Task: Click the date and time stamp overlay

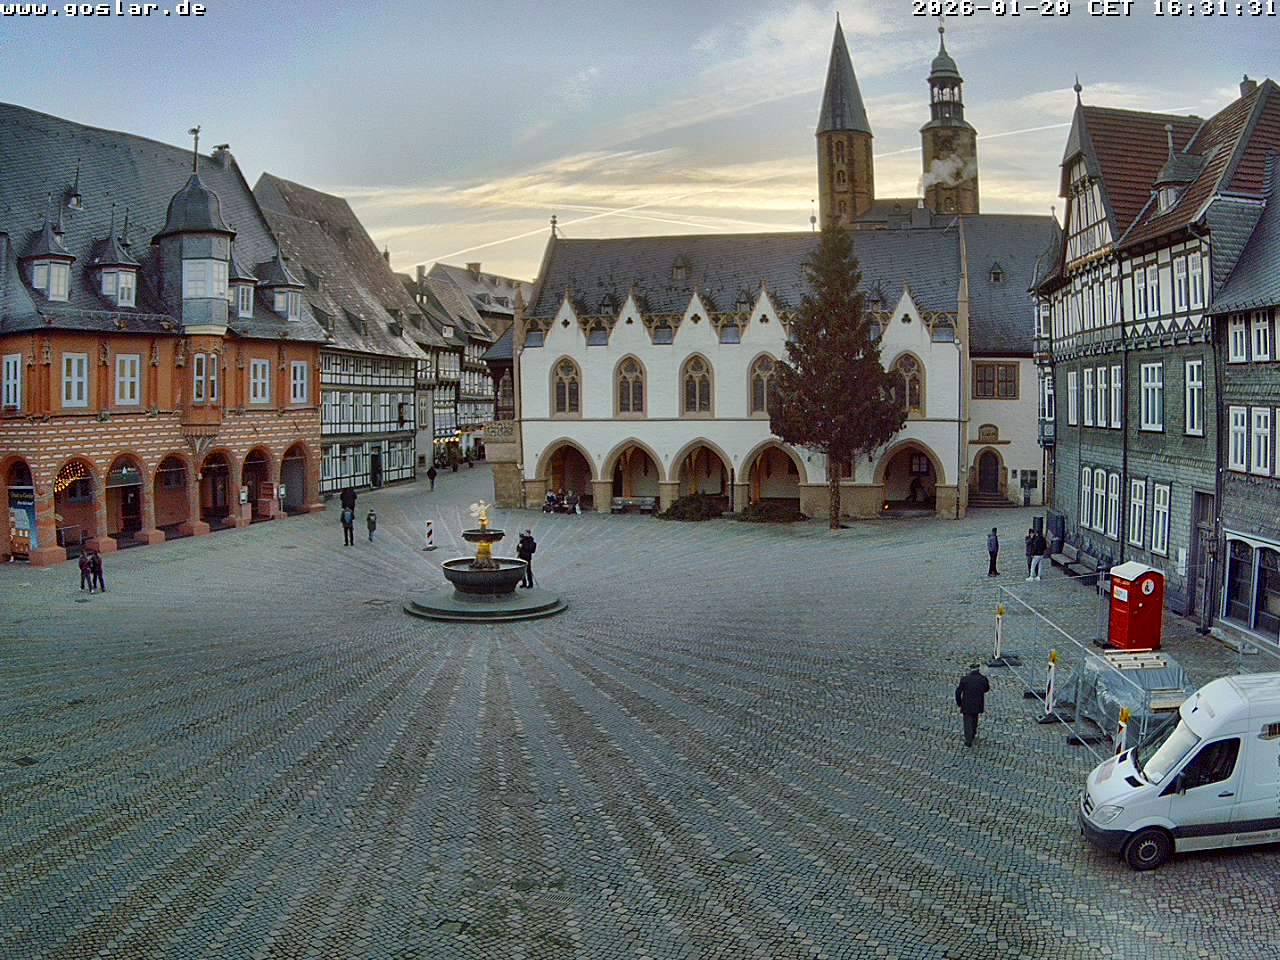Action: coord(1094,9)
